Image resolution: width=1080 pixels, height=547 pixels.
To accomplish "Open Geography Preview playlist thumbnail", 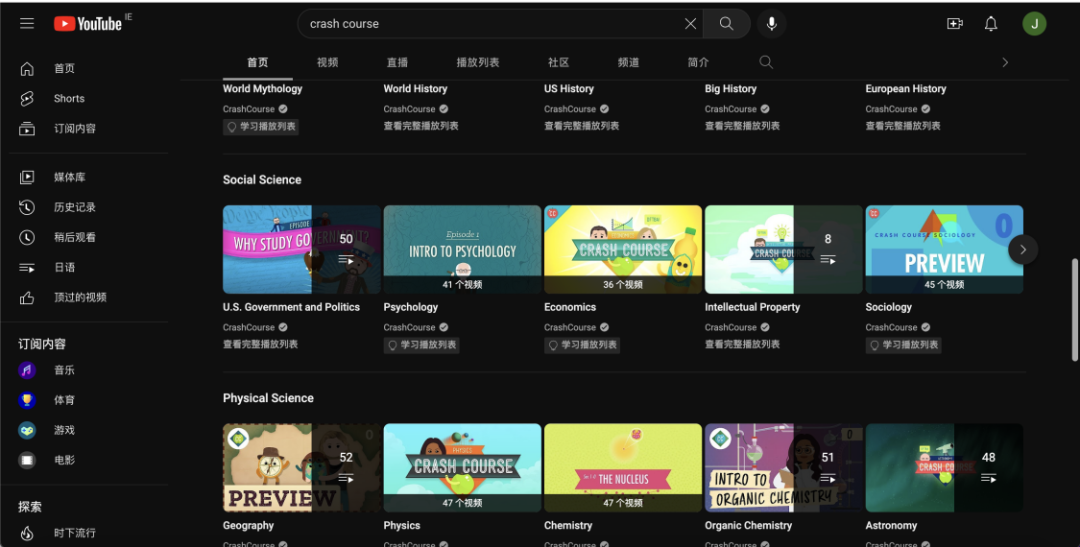I will point(302,468).
